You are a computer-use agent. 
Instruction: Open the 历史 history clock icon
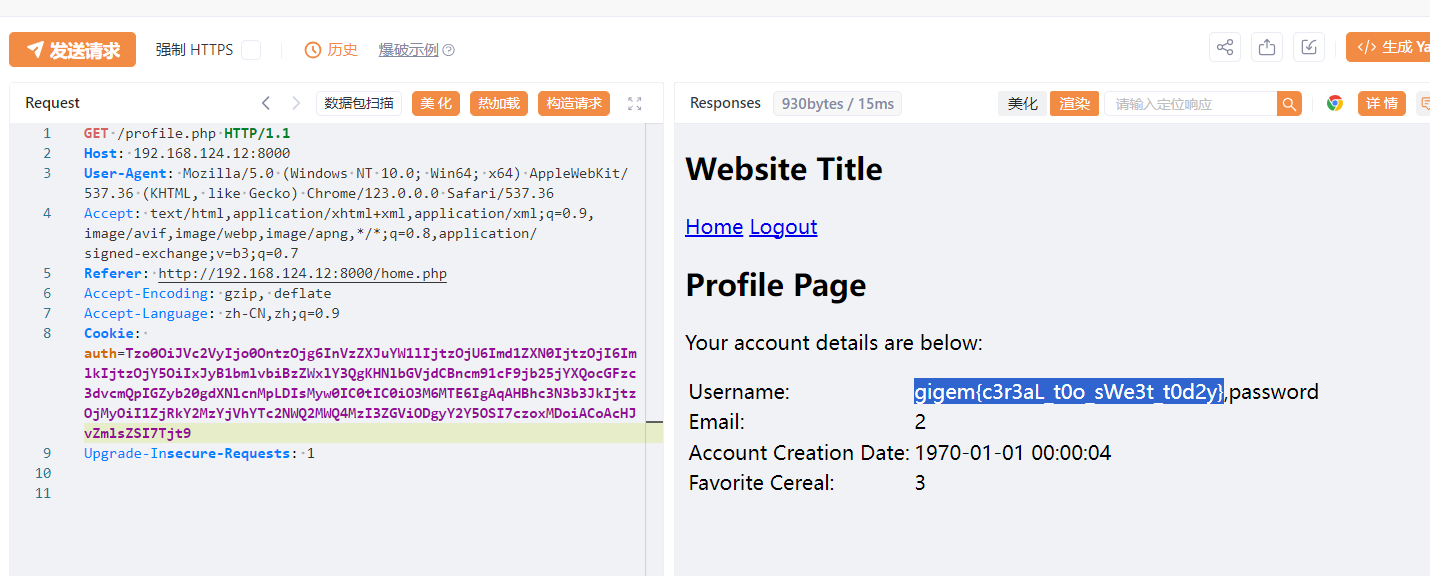313,50
